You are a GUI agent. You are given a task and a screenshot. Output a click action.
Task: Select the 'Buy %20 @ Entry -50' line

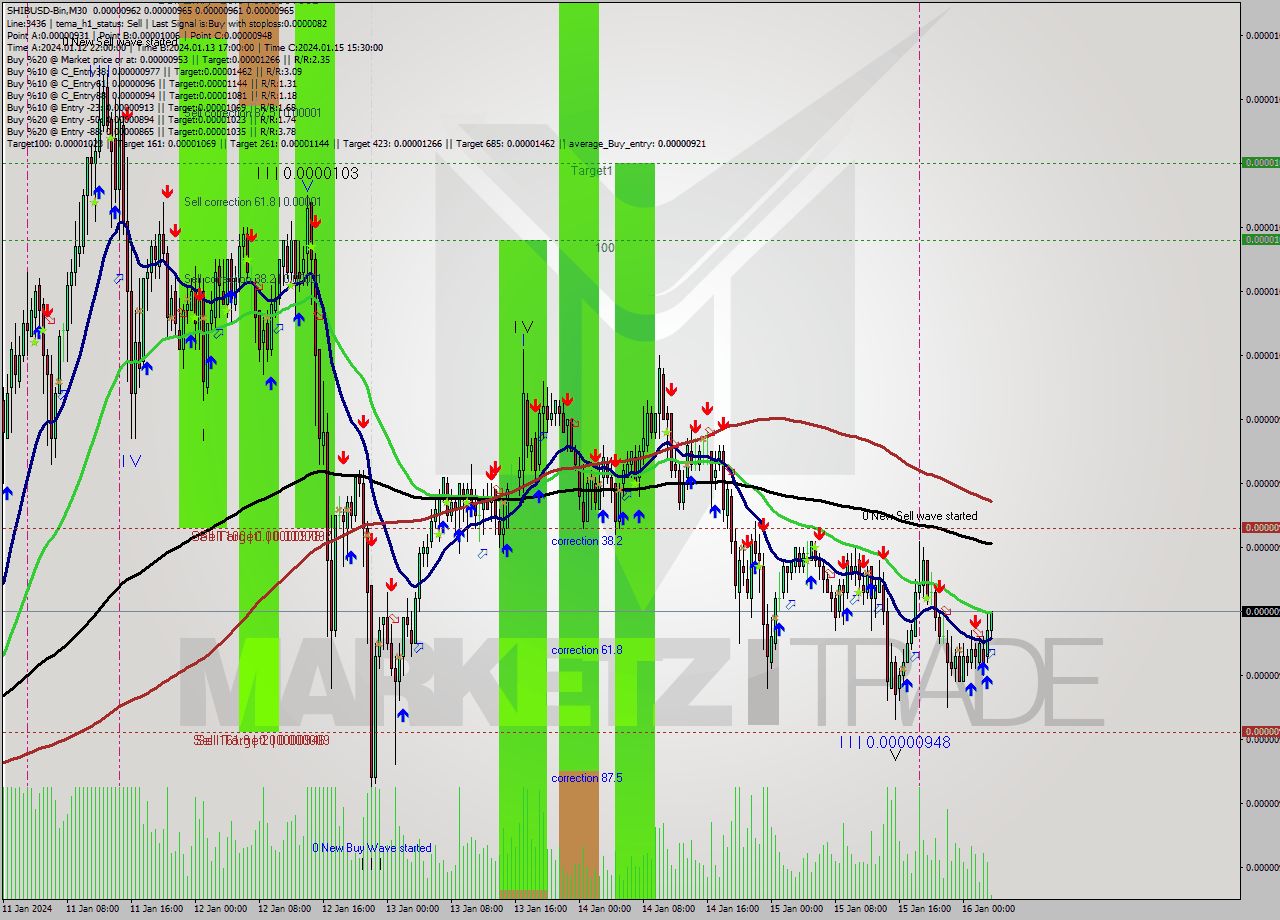151,119
